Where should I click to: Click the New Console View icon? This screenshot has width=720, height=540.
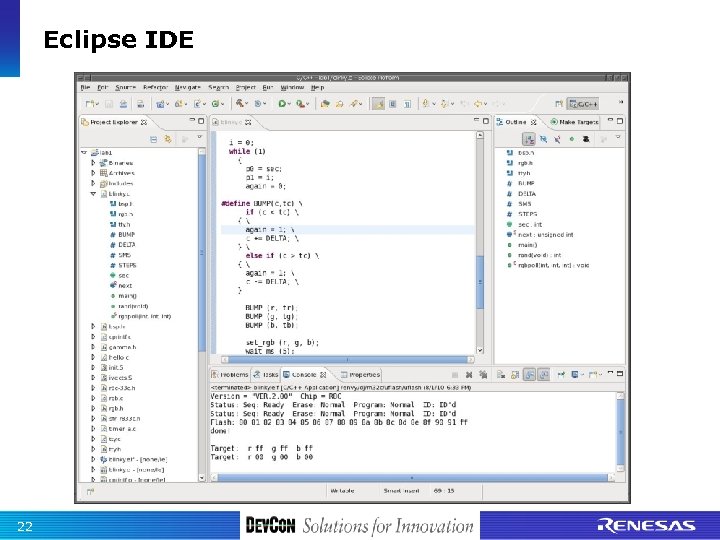pyautogui.click(x=593, y=375)
